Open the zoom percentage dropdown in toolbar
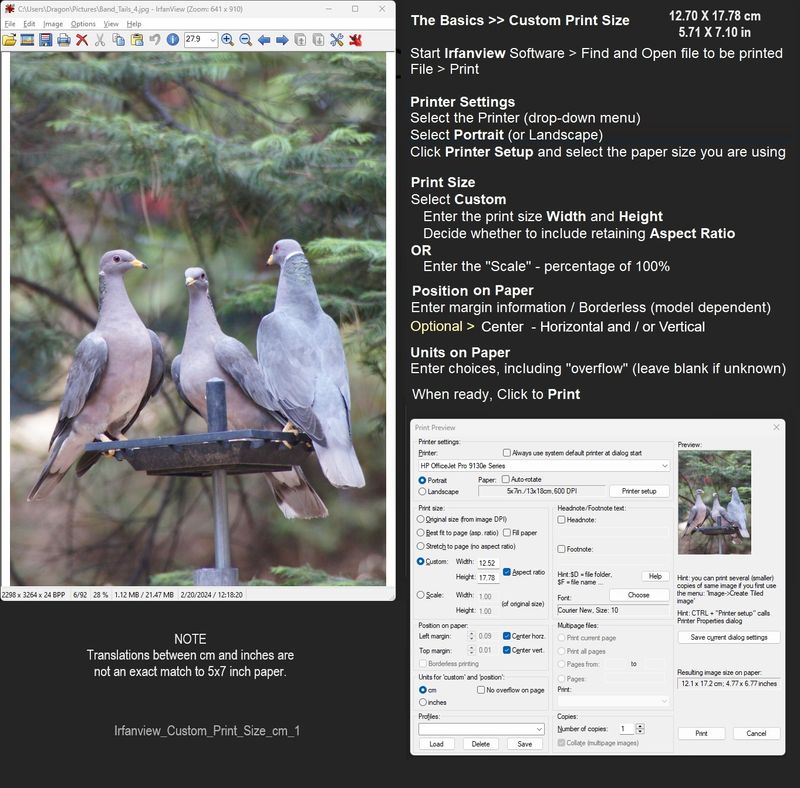The image size is (800, 788). [212, 40]
